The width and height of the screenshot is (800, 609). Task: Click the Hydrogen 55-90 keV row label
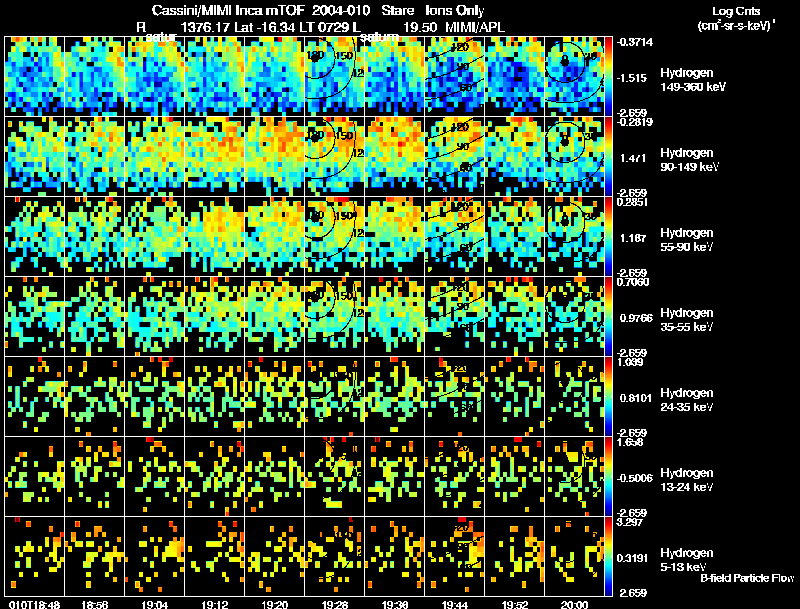687,239
